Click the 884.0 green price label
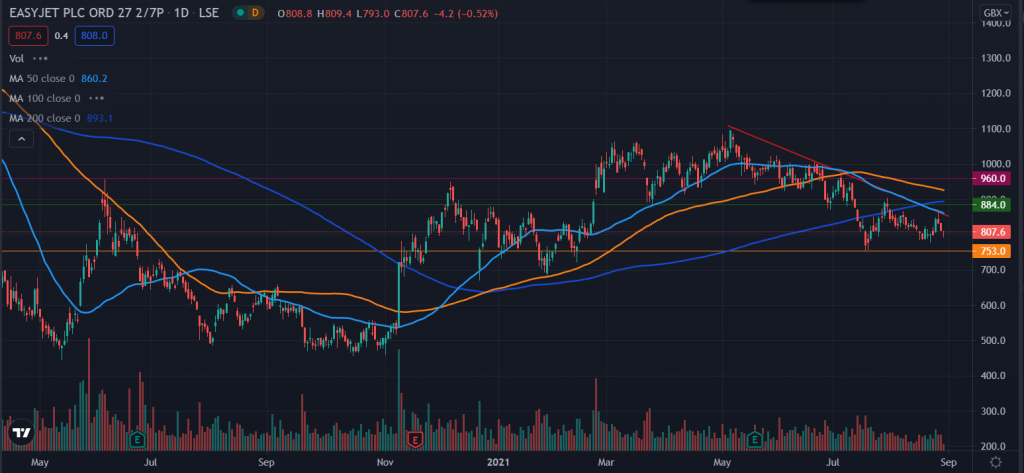The height and width of the screenshot is (473, 1024). click(991, 205)
